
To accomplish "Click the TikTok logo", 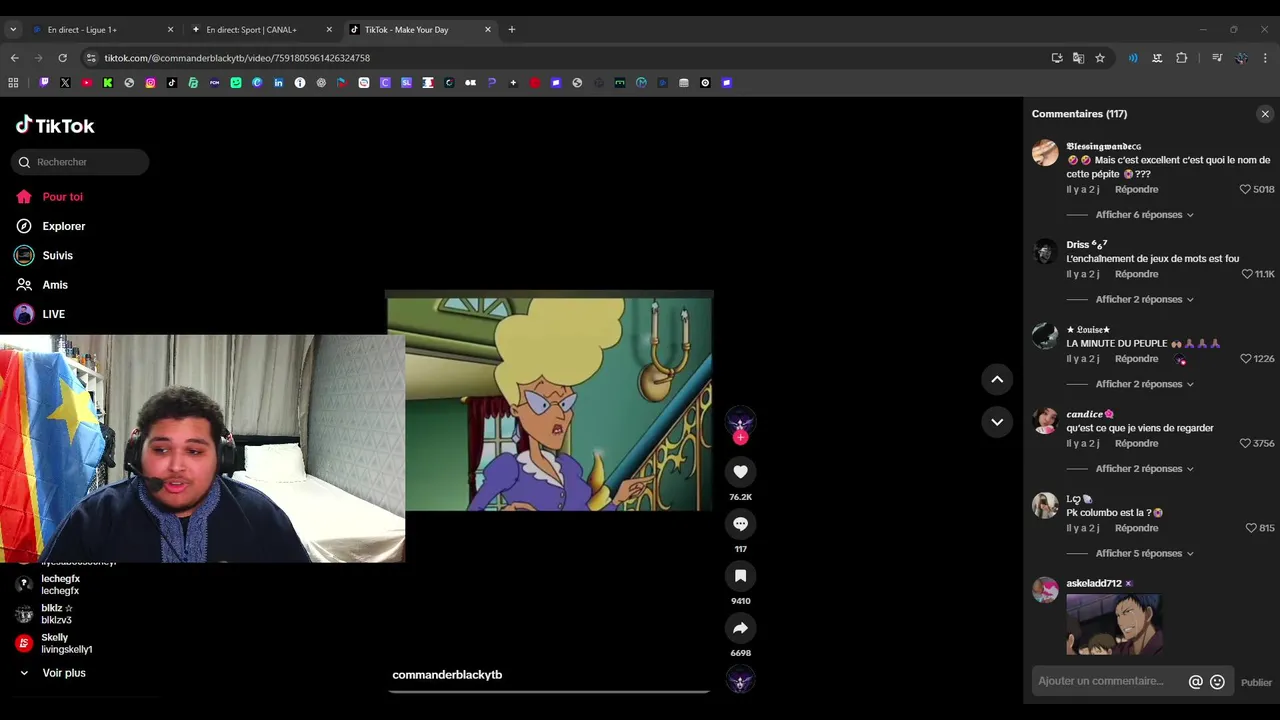I will [55, 125].
